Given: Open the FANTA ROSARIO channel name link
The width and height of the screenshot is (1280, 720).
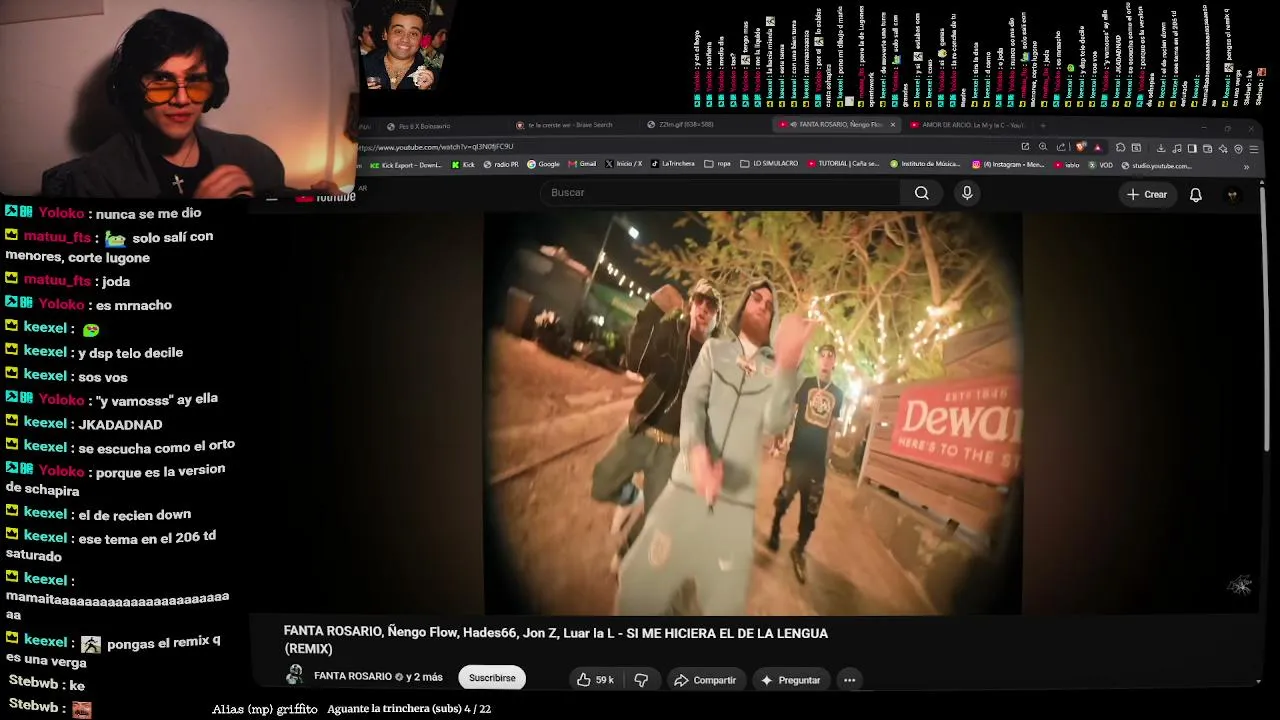Looking at the screenshot, I should (353, 677).
